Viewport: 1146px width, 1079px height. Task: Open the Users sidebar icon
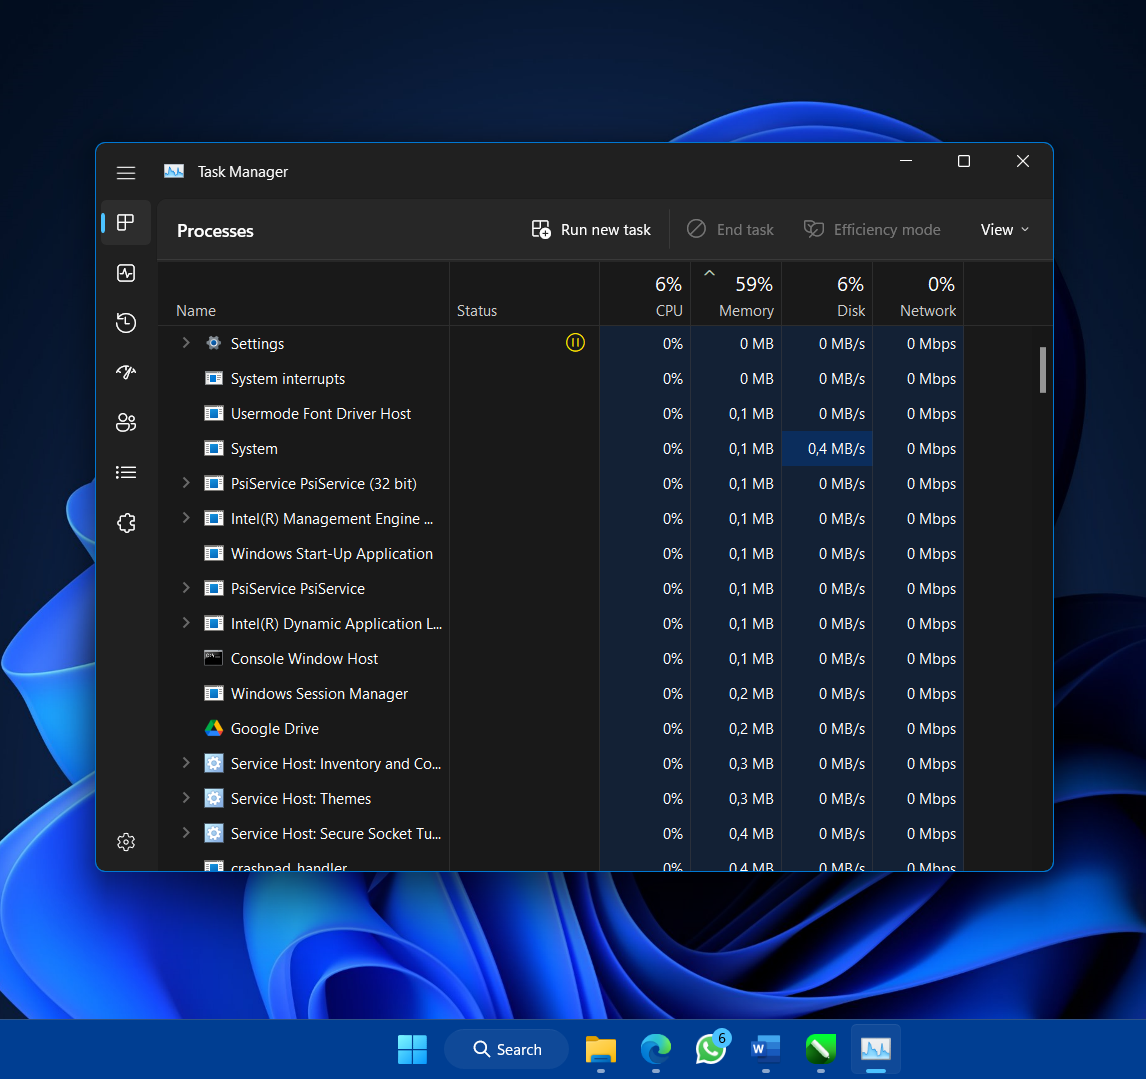click(126, 423)
